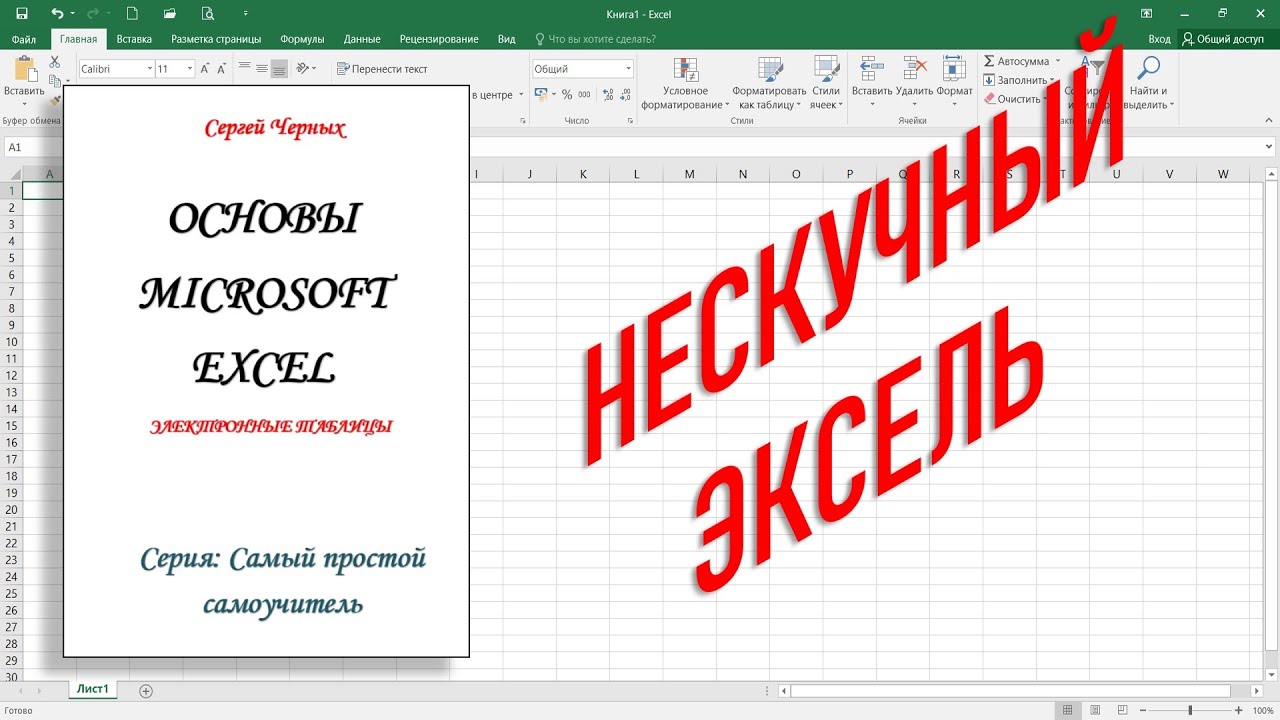Screen dimensions: 1280x720
Task: Select the Лист1 sheet tab
Action: point(93,690)
